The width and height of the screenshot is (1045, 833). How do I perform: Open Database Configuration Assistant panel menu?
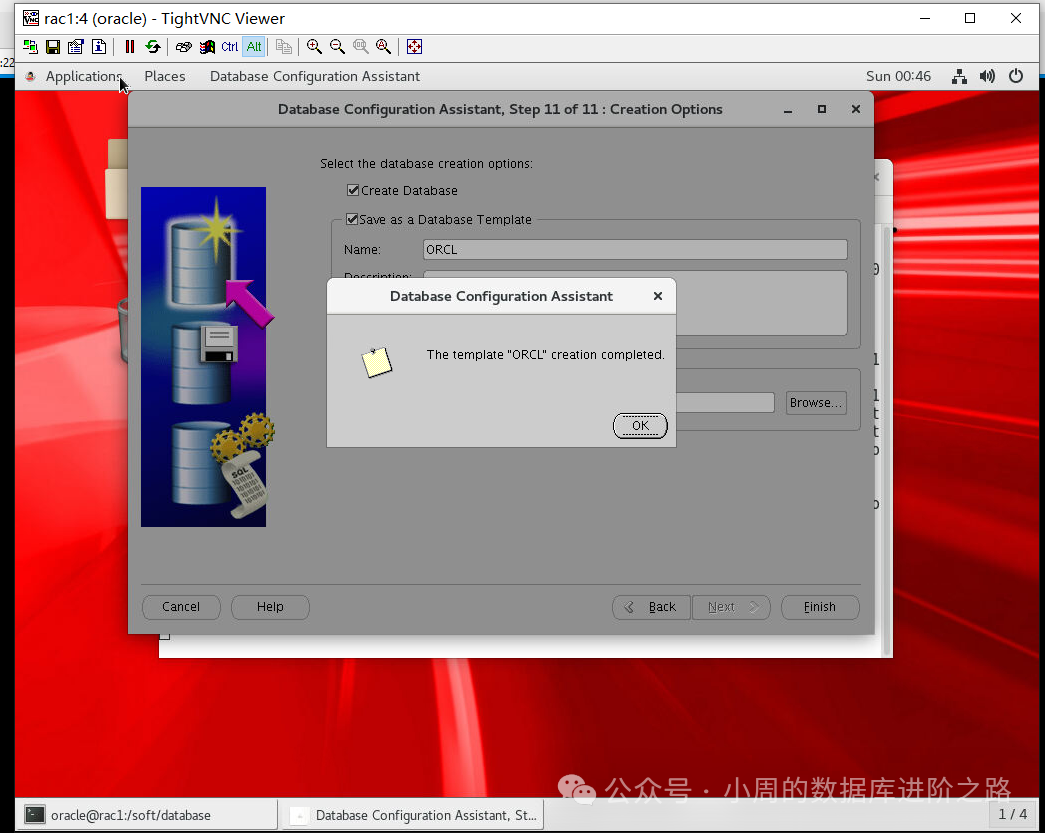[x=315, y=77]
